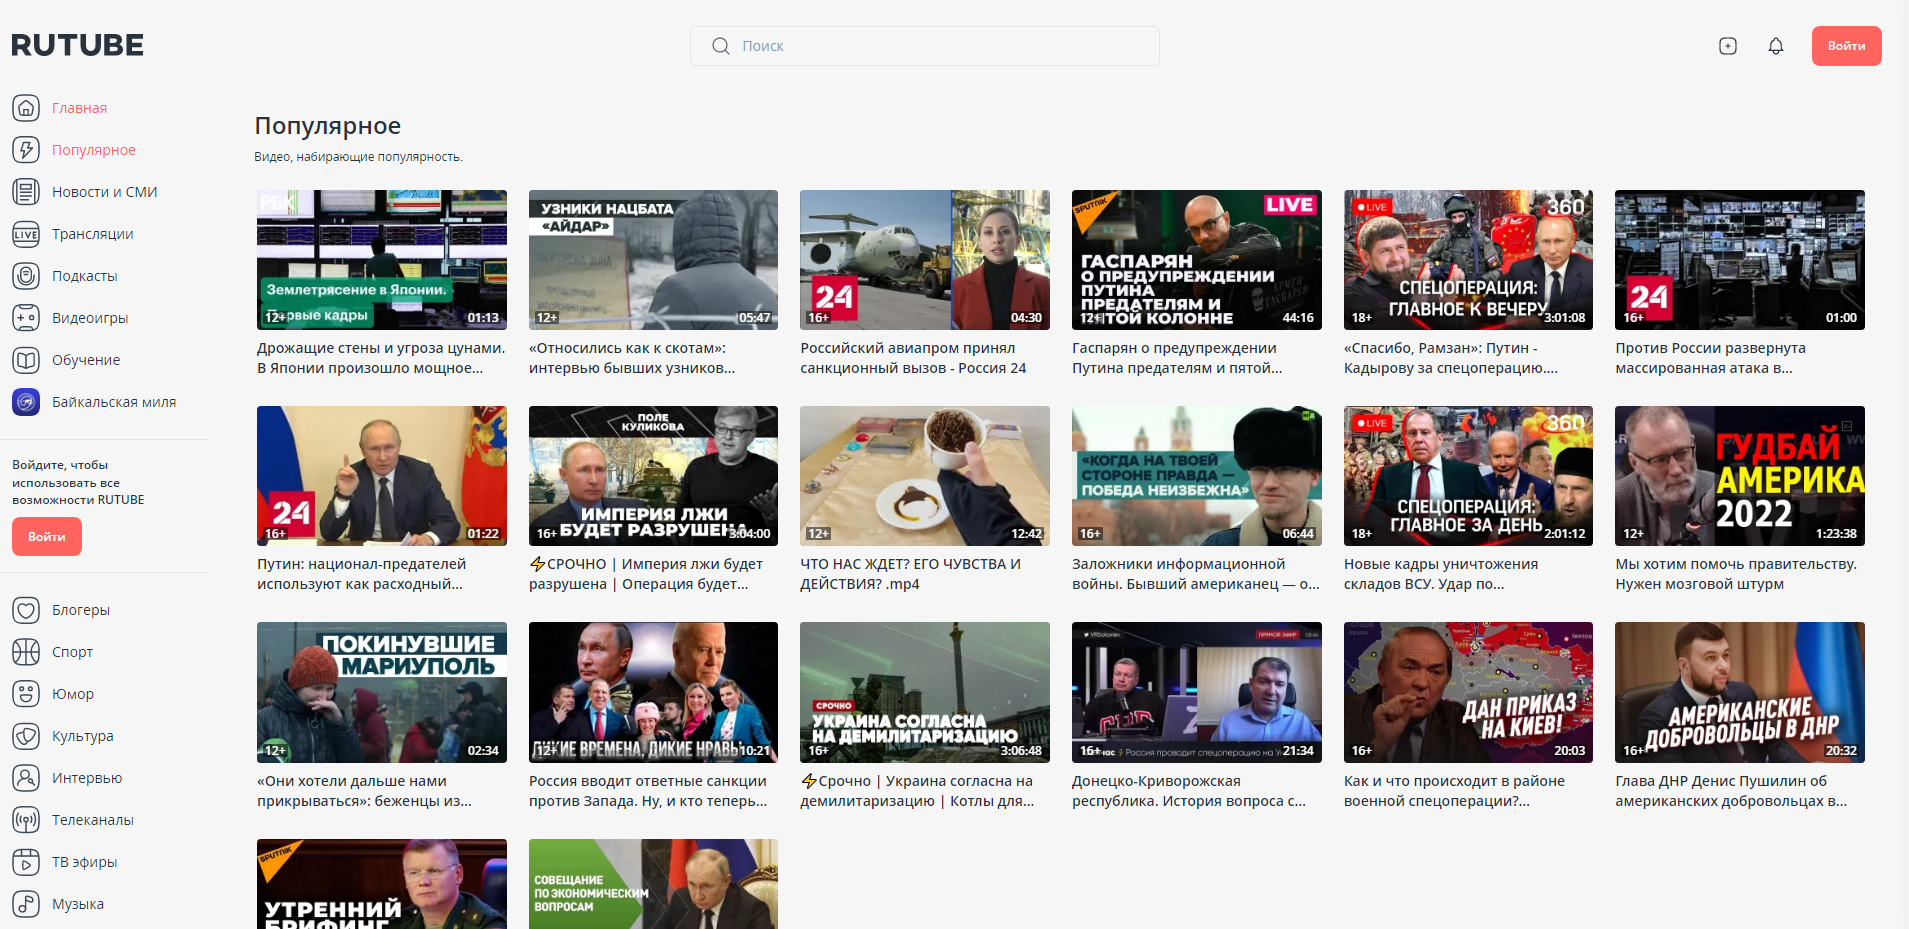Viewport: 1909px width, 929px height.
Task: Click the upload video plus icon
Action: coord(1728,46)
